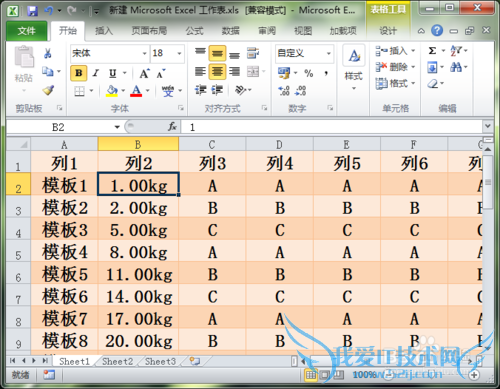
Task: Decrease font size with small A
Action: (161, 74)
